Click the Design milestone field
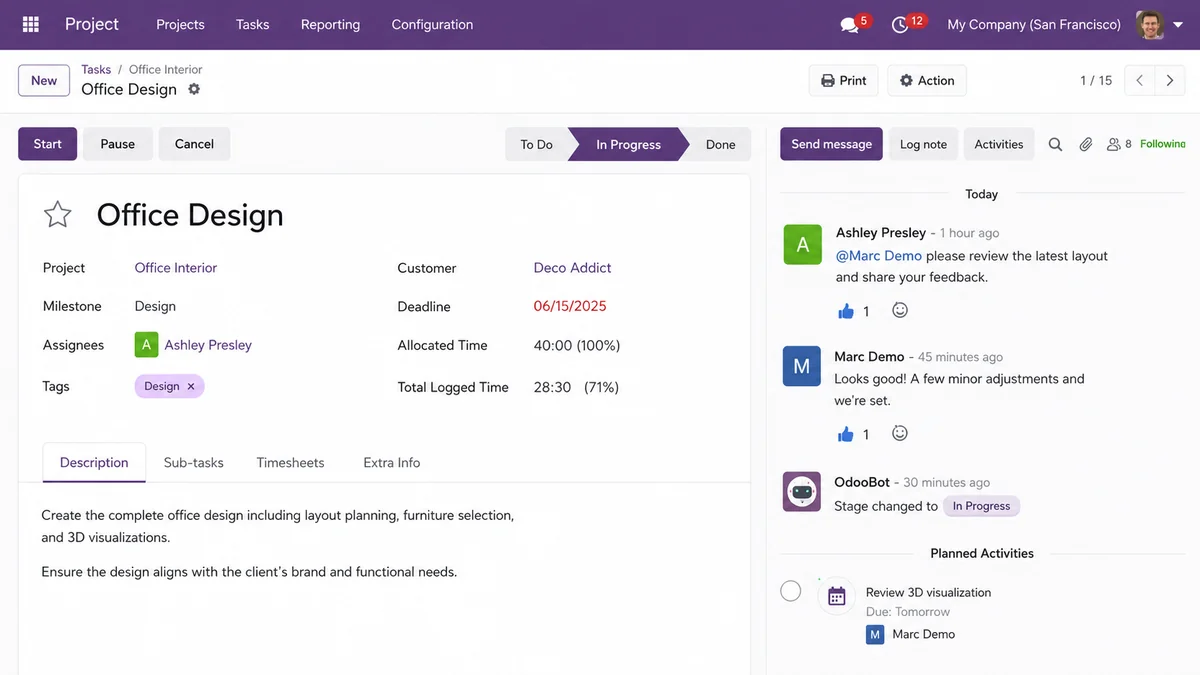 tap(155, 306)
